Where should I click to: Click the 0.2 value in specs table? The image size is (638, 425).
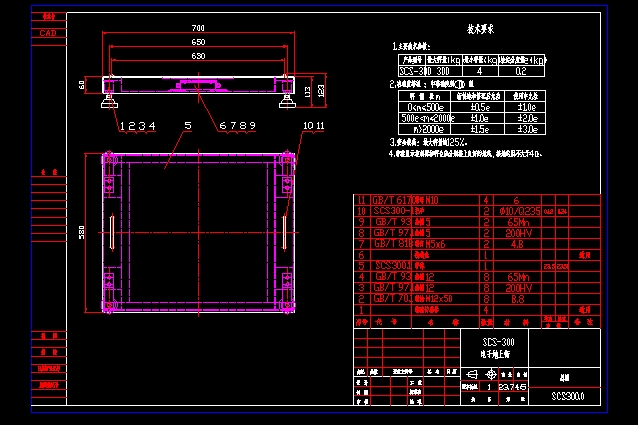[521, 71]
